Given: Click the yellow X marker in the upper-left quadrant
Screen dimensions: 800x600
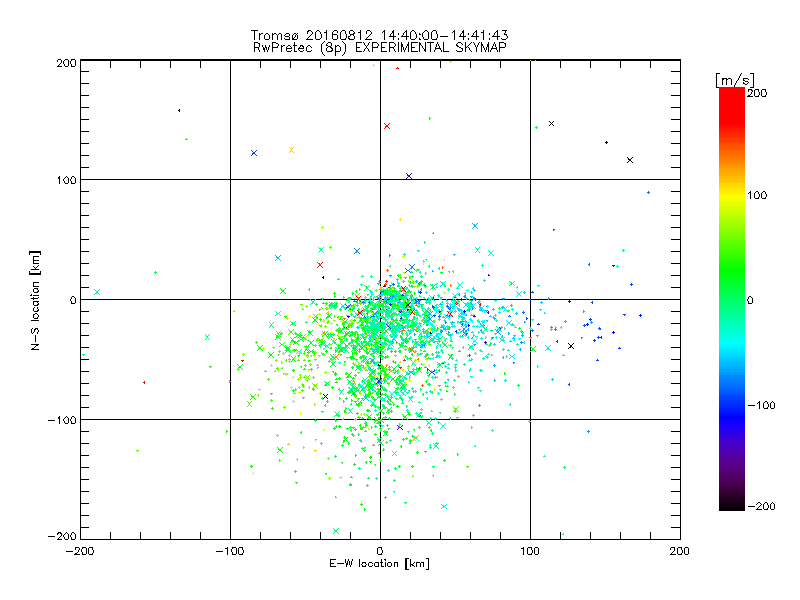Looking at the screenshot, I should (291, 150).
